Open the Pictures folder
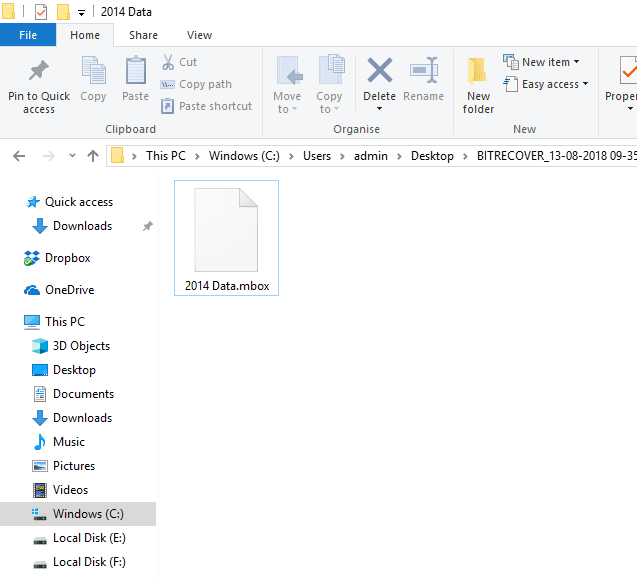 coord(74,466)
